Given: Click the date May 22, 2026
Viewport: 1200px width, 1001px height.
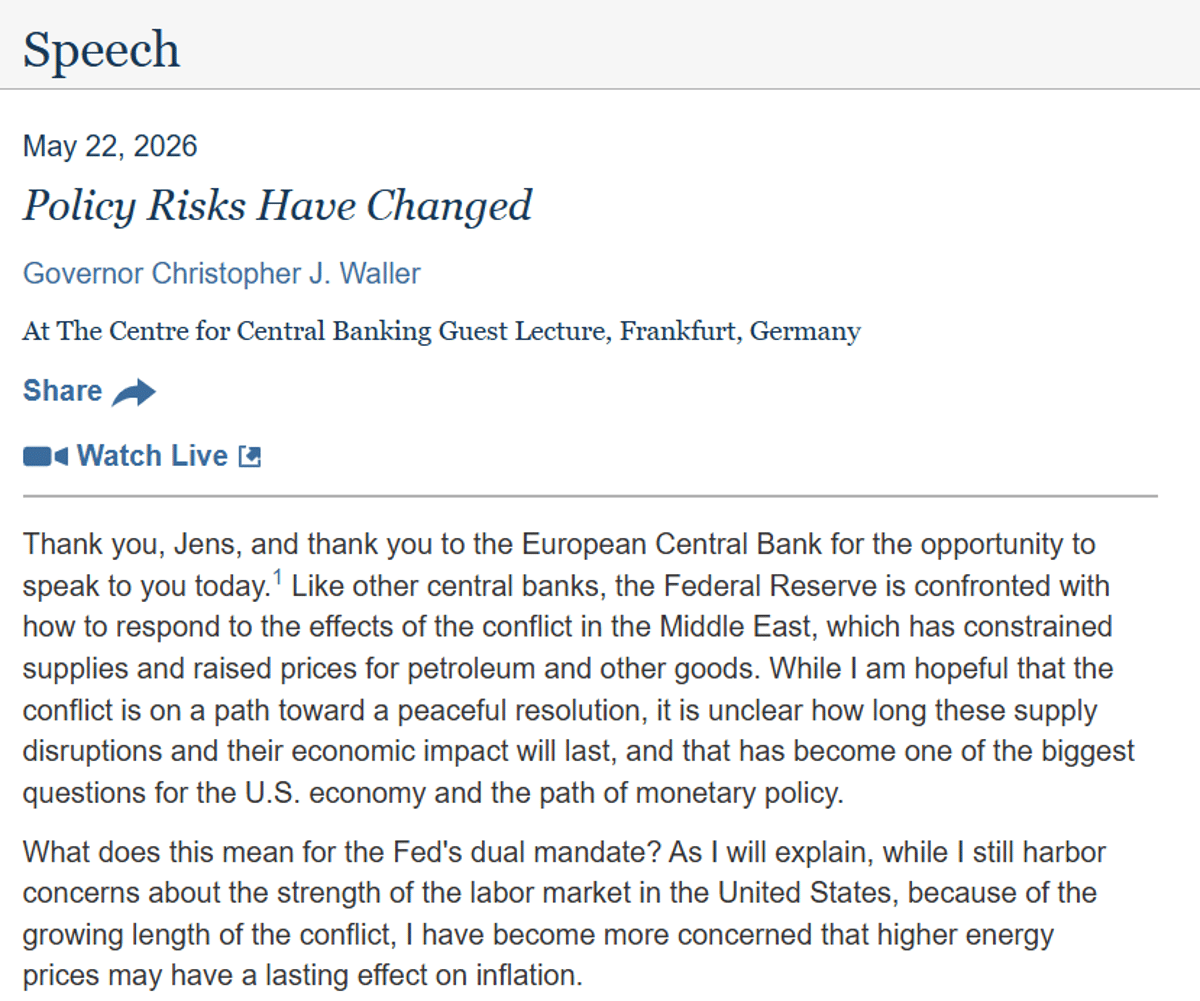Looking at the screenshot, I should point(110,147).
